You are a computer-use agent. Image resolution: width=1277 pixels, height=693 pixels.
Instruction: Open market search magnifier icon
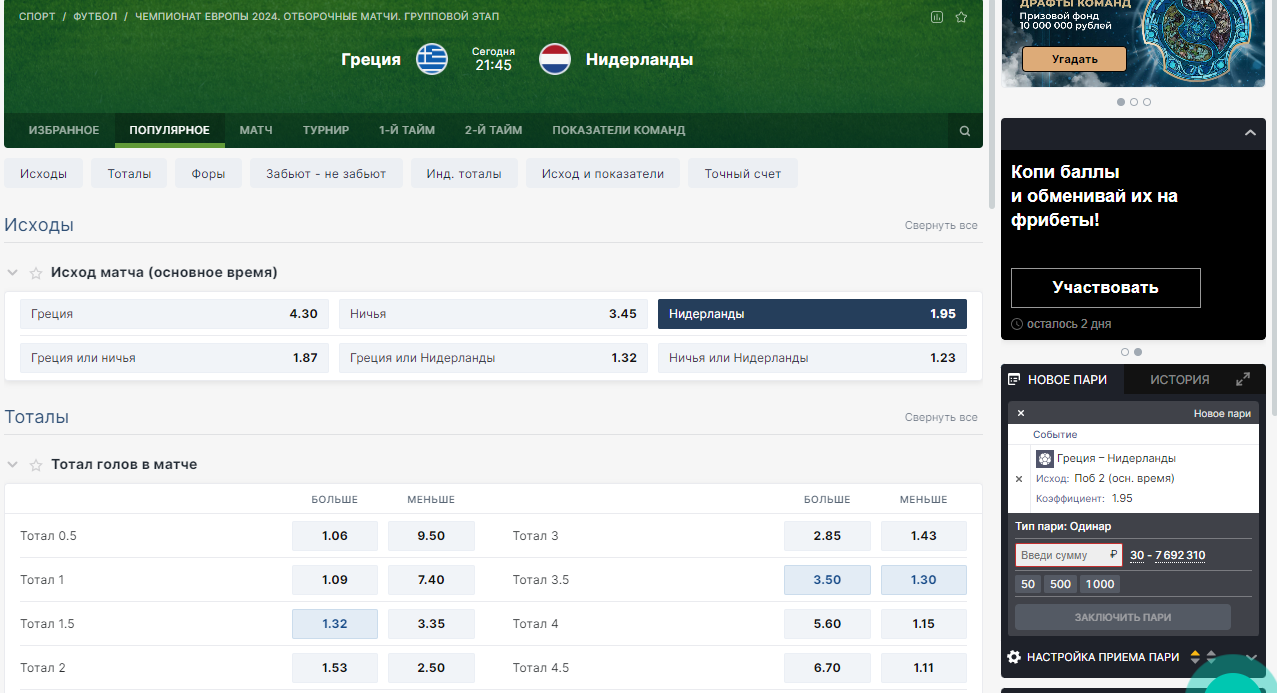tap(965, 131)
